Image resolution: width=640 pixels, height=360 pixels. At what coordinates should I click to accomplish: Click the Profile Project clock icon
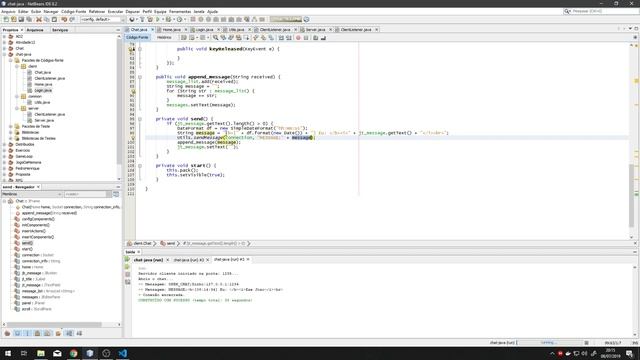click(x=179, y=19)
